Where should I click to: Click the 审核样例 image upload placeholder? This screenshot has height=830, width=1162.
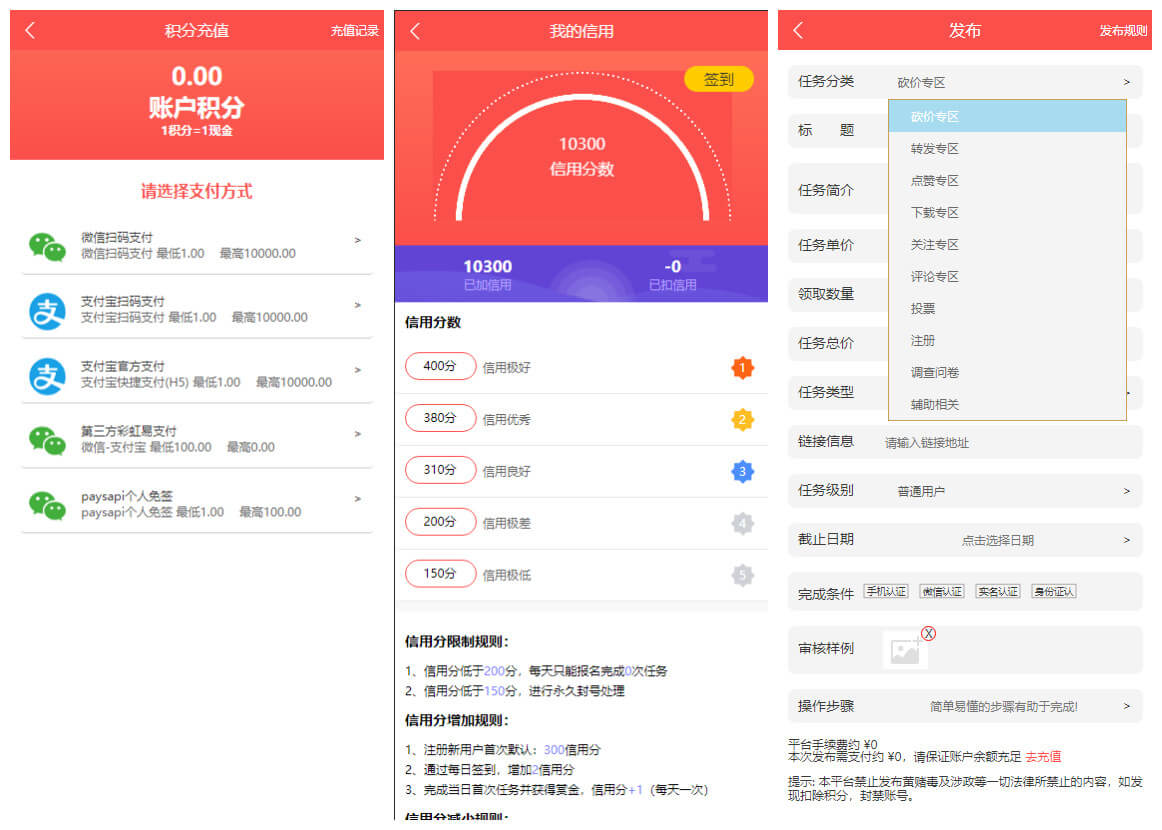(x=905, y=652)
